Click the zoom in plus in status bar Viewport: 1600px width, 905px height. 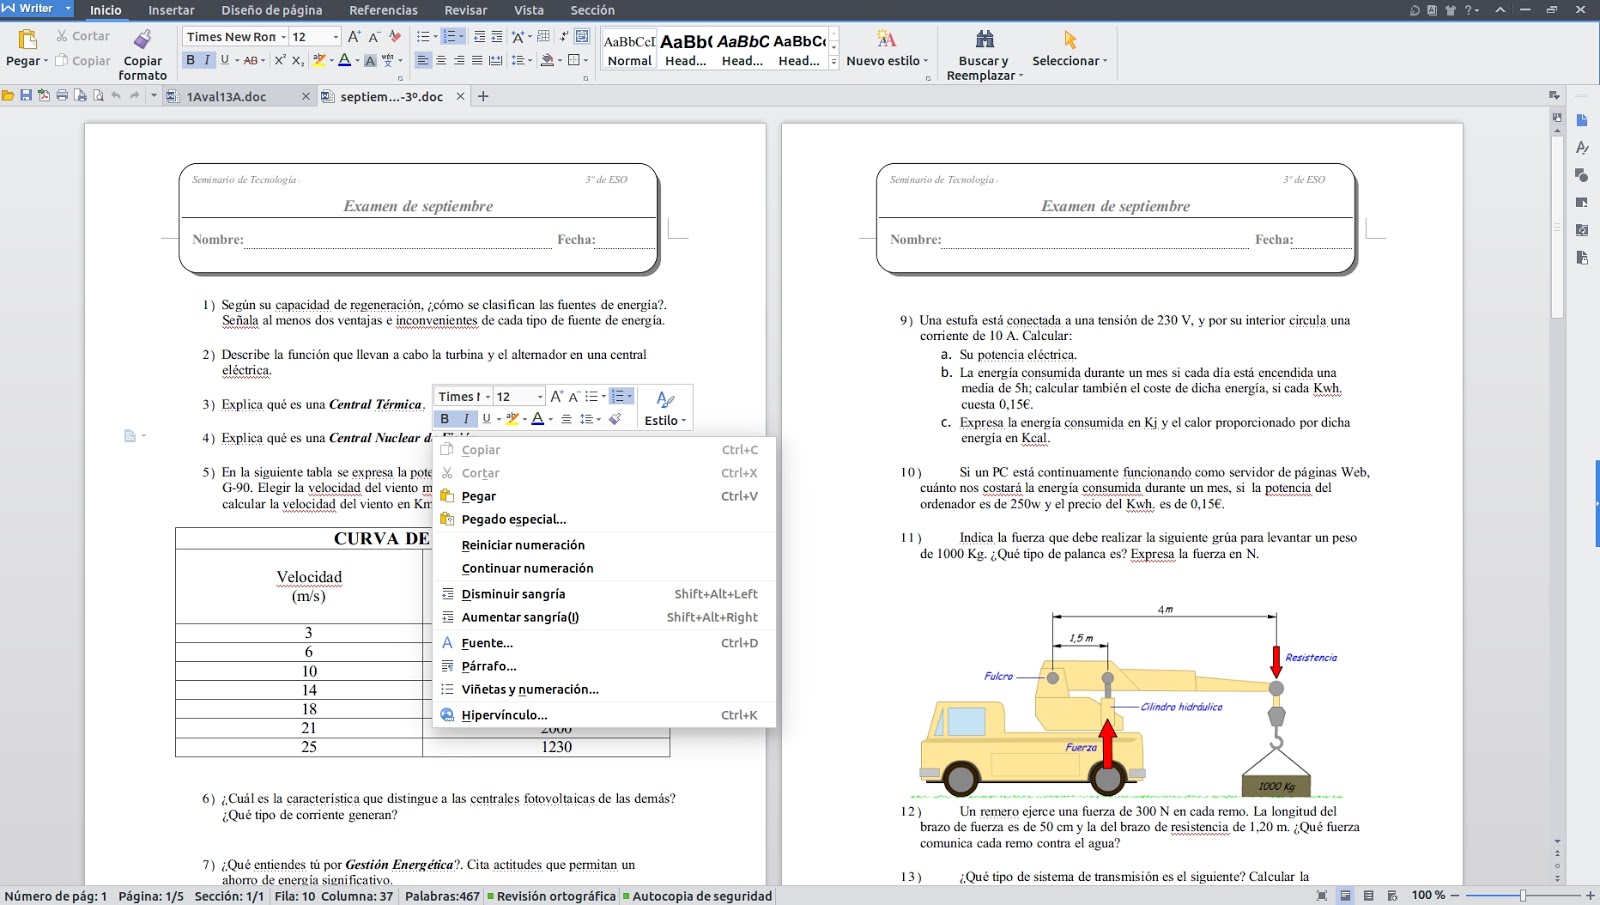click(1590, 896)
